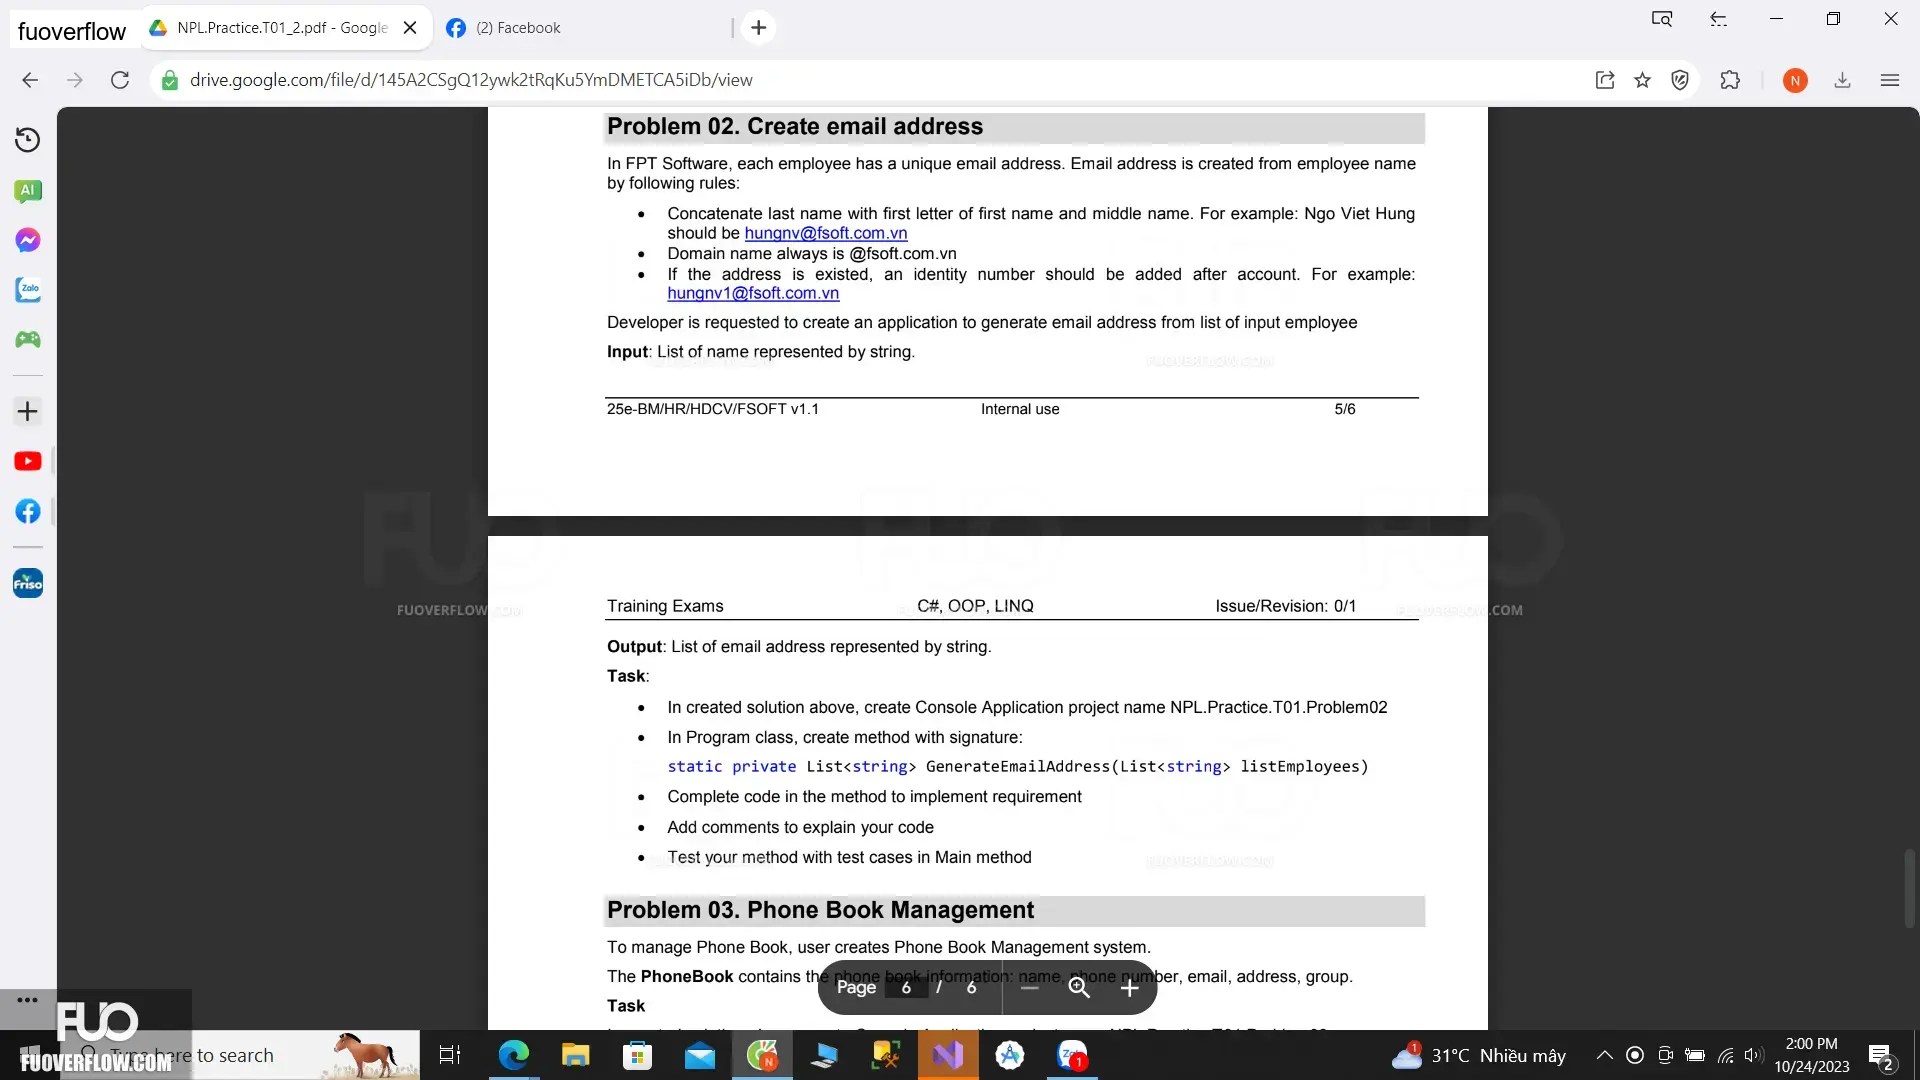Open Task View on the taskbar
Screen dimensions: 1920x1080
[x=450, y=1055]
